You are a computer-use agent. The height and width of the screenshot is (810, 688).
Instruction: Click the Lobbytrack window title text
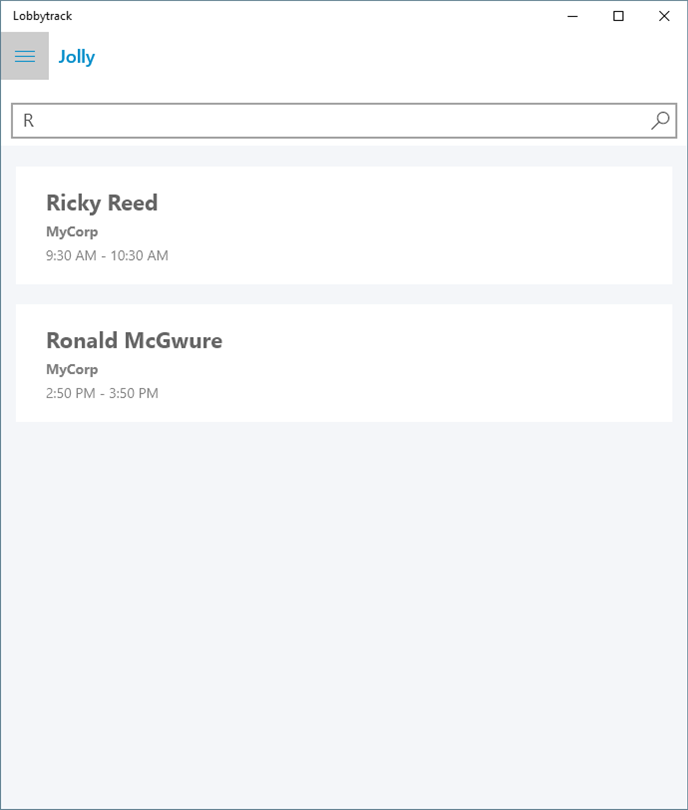click(x=42, y=16)
